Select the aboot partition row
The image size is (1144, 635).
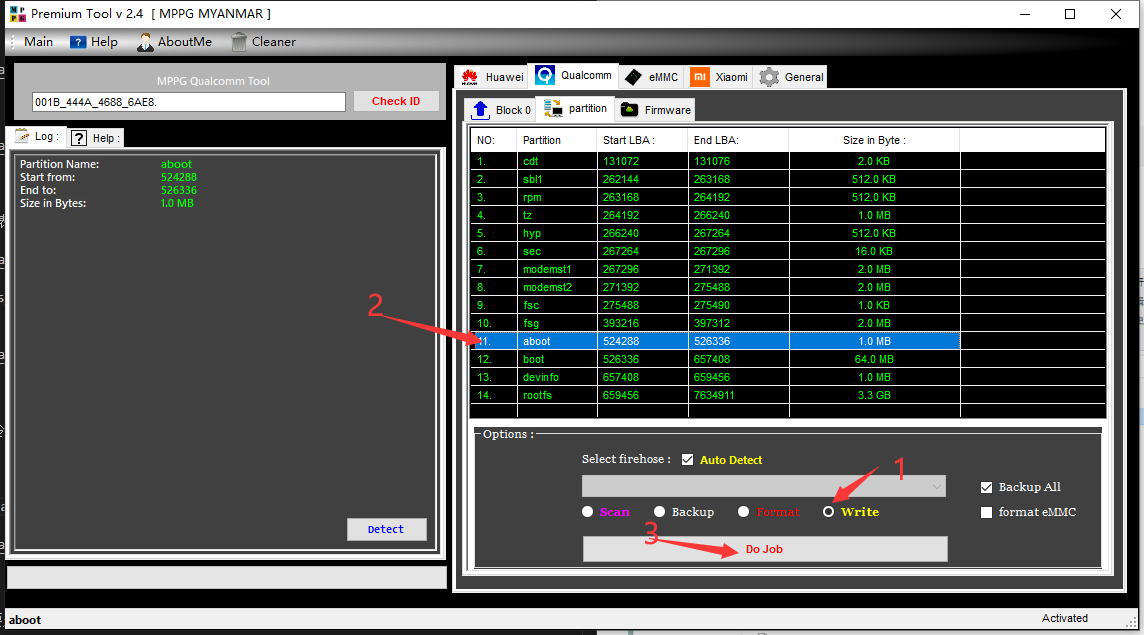(715, 341)
